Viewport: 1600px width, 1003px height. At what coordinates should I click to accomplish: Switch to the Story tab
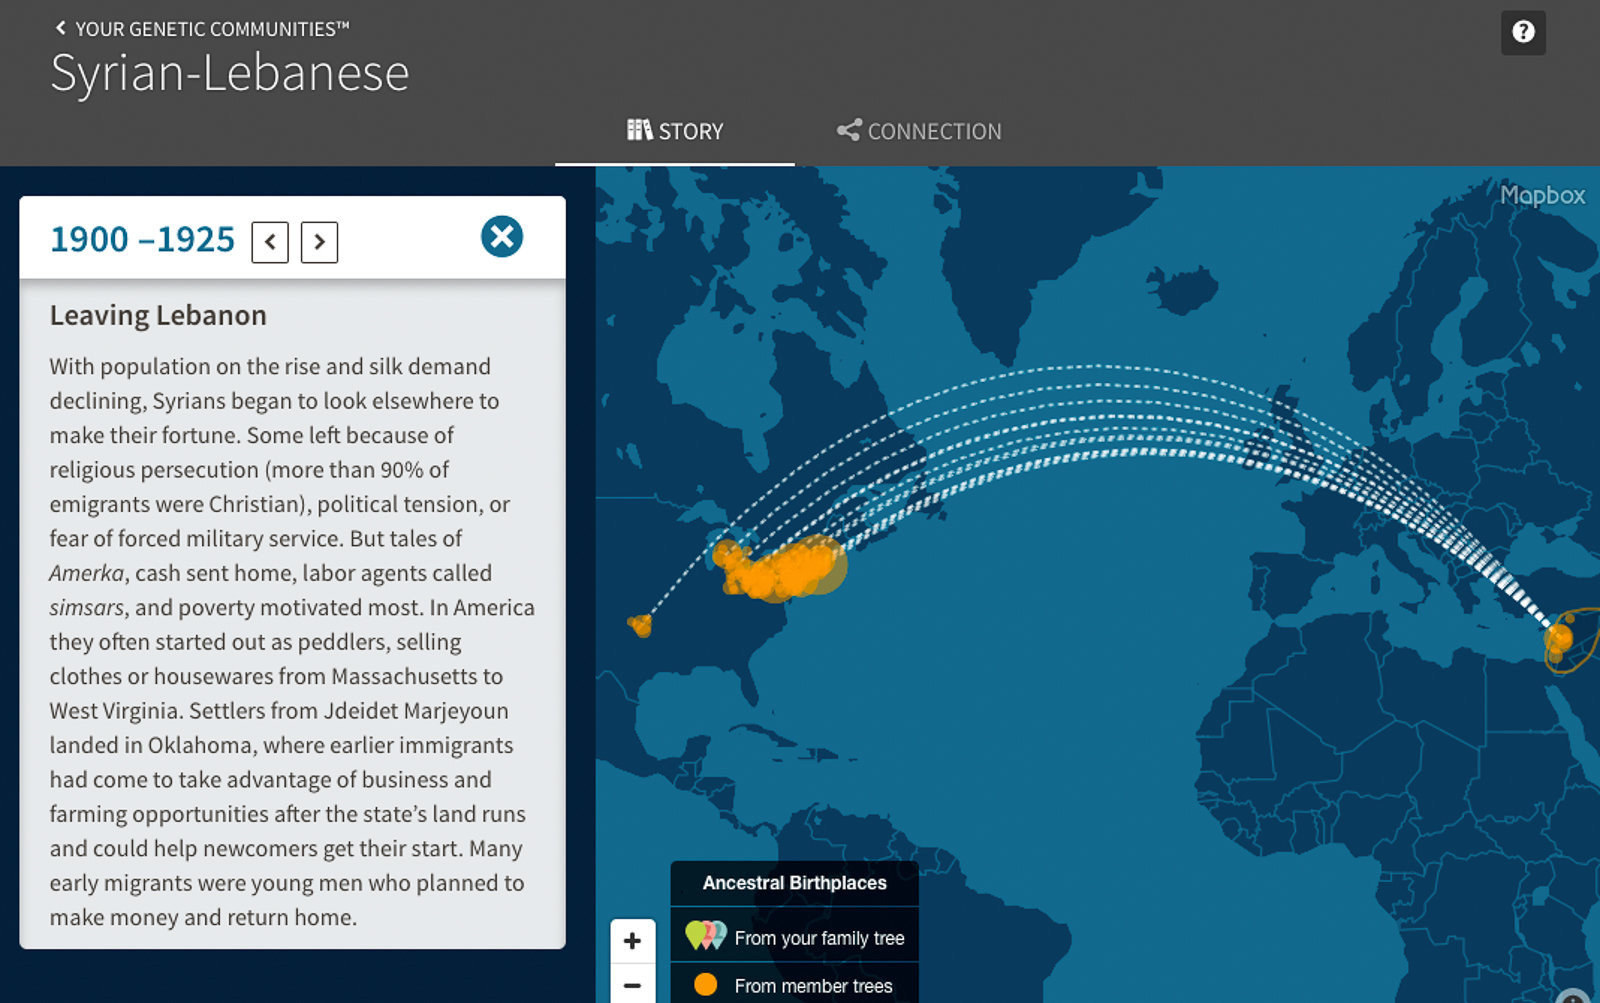[675, 131]
